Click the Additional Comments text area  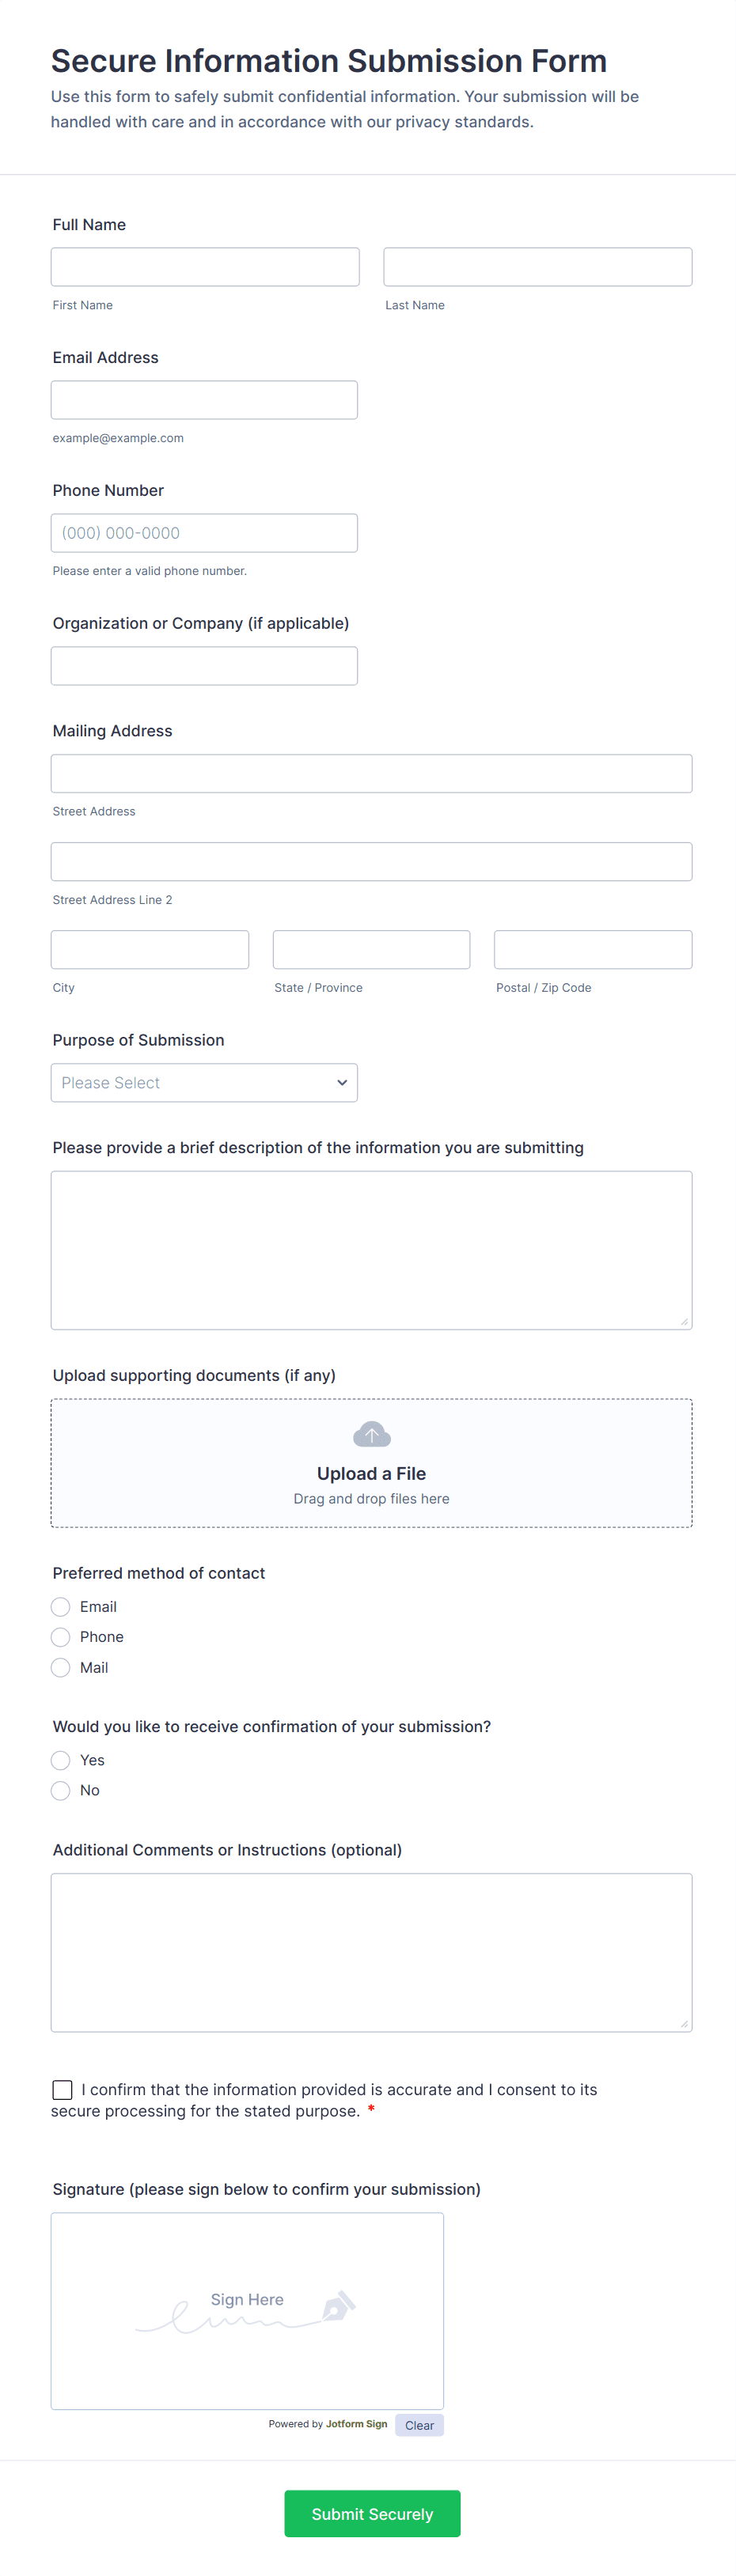[372, 1953]
